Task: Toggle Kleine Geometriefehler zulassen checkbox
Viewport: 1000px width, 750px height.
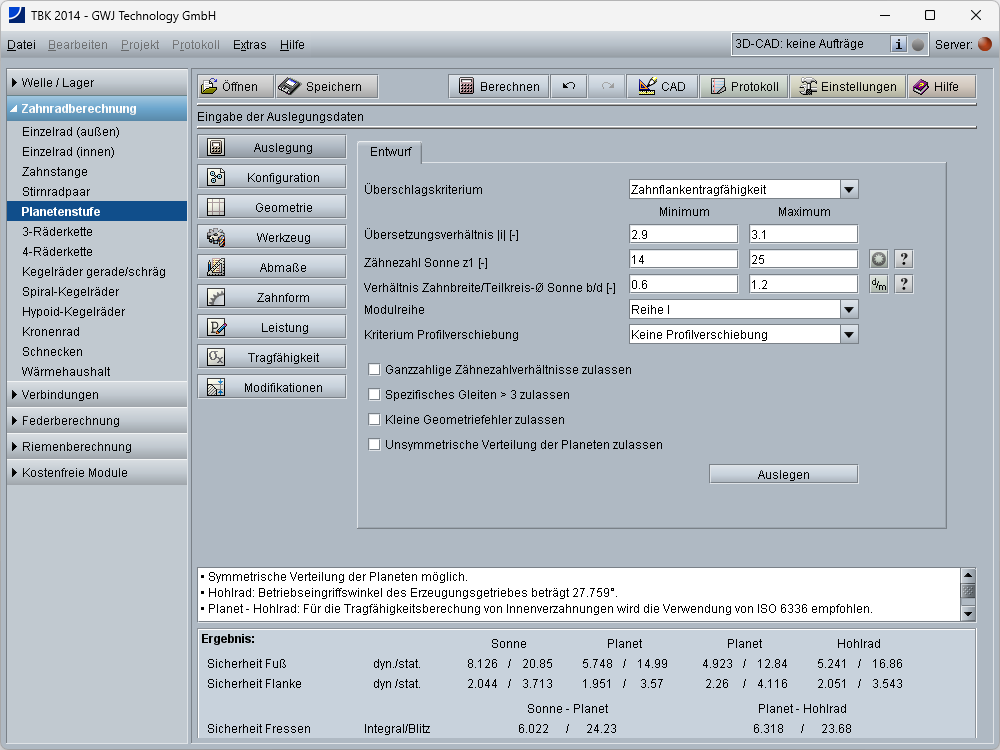Action: tap(375, 420)
